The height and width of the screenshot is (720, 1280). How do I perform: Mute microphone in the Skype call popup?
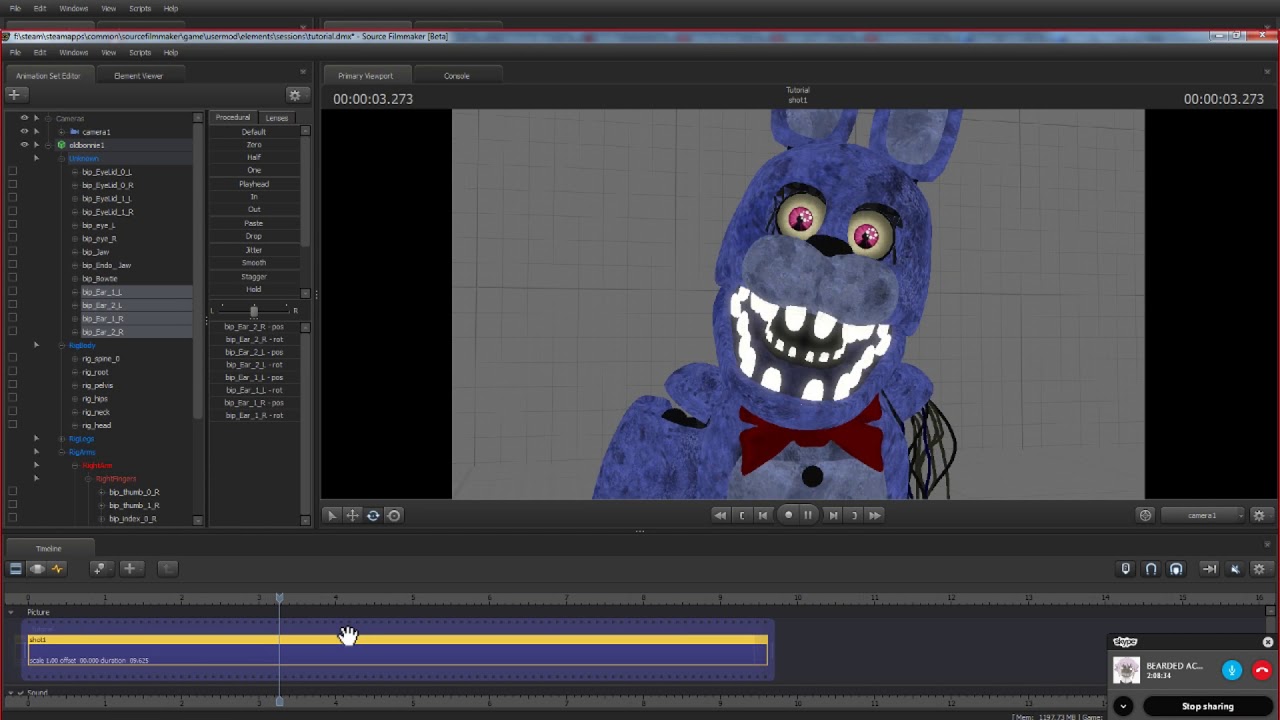point(1232,671)
